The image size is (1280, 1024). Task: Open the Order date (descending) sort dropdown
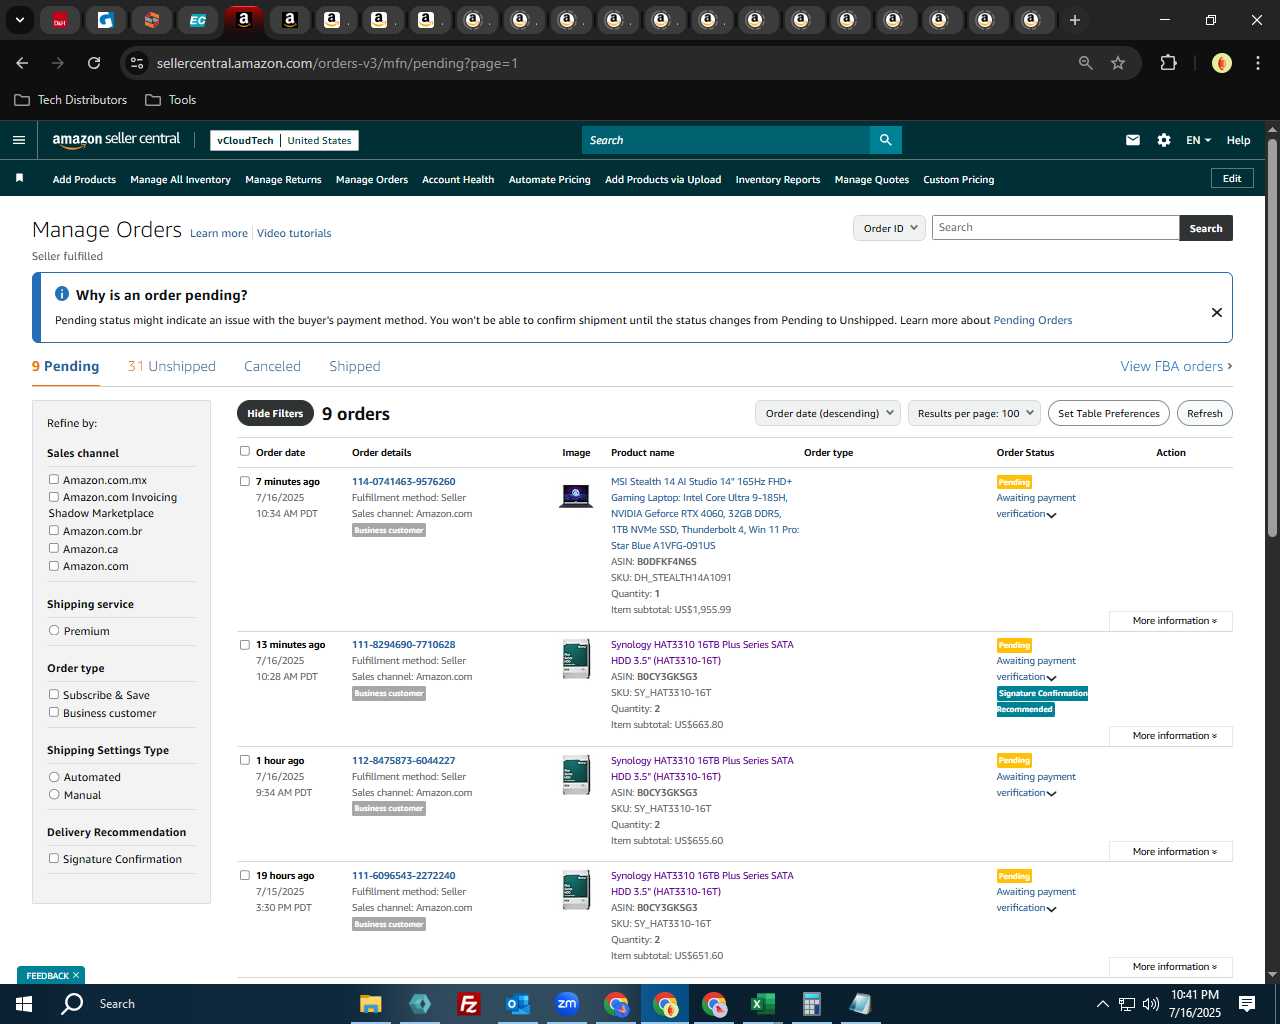(828, 413)
